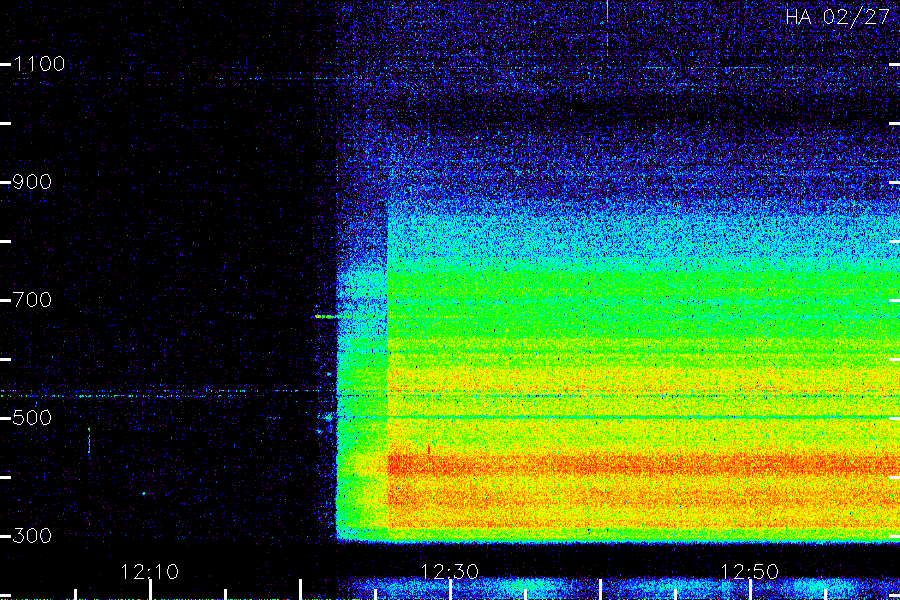Click the 12:10 time axis label
This screenshot has height=600, width=900.
coord(150,572)
